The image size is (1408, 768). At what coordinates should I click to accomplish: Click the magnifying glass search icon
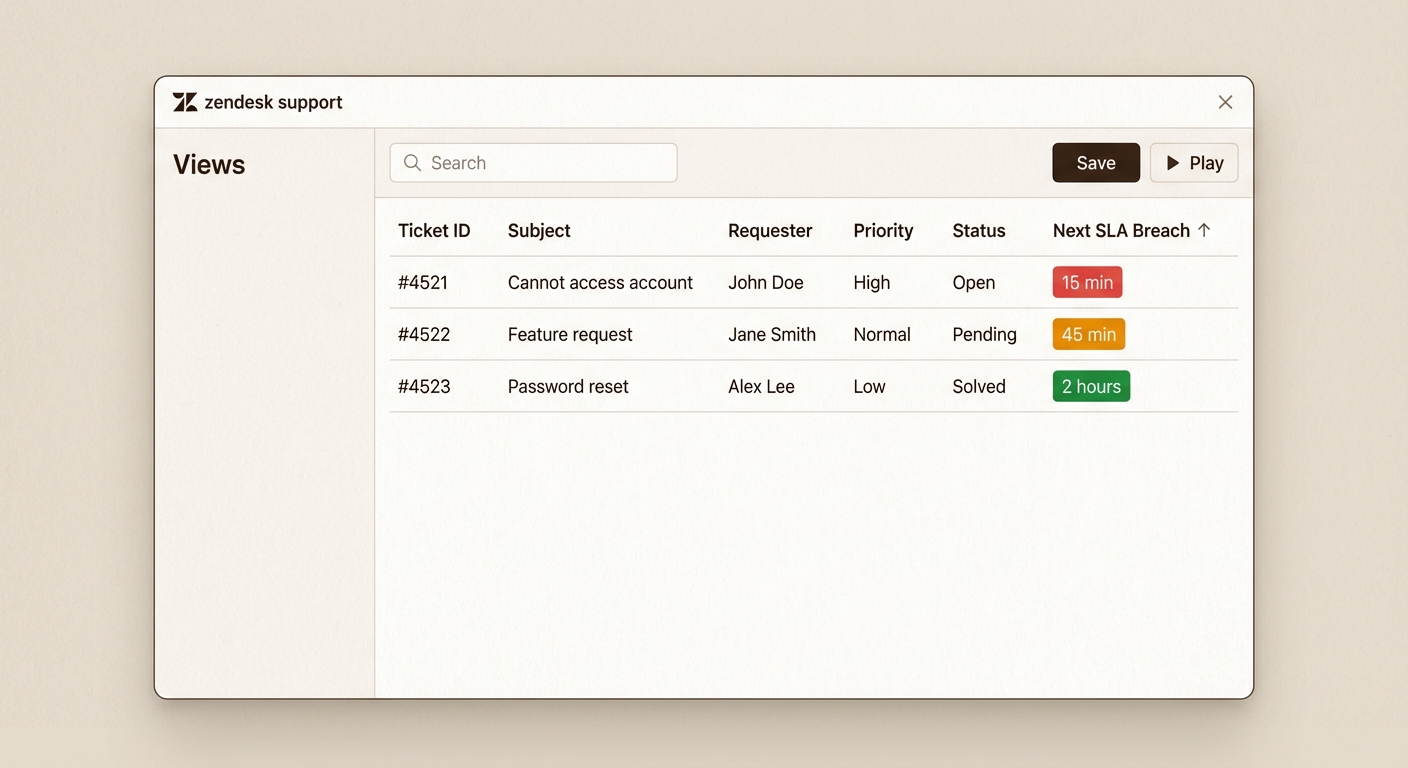pos(412,163)
